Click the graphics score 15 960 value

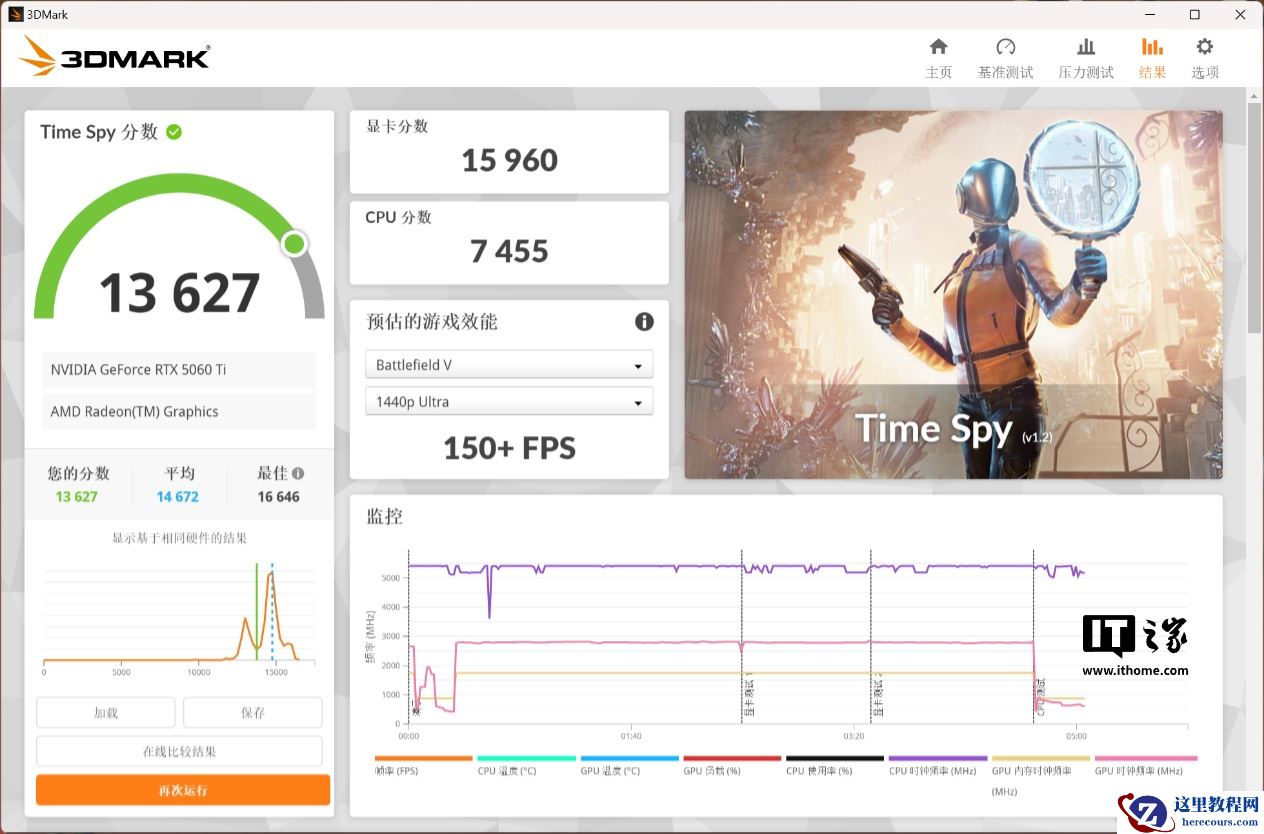509,160
